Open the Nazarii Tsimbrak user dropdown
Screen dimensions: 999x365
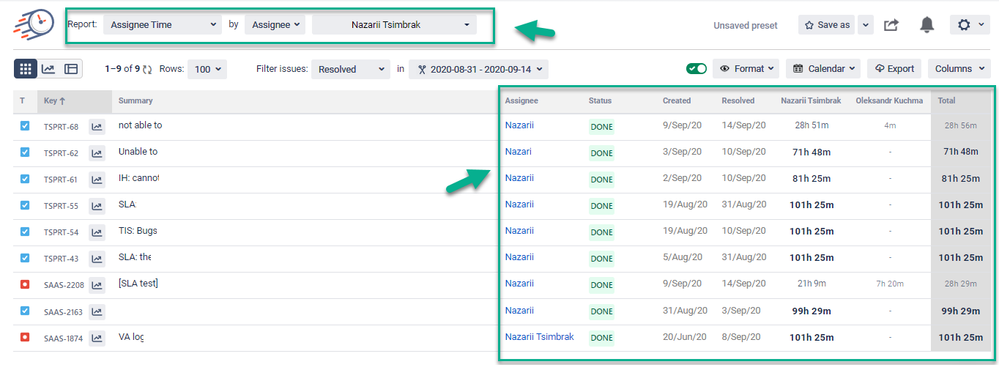[394, 25]
